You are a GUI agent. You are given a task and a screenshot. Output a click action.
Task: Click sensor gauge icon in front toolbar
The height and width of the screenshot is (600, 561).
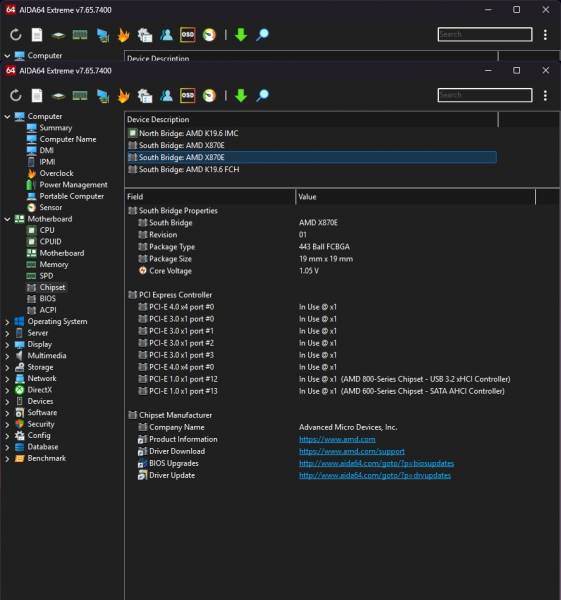point(209,96)
